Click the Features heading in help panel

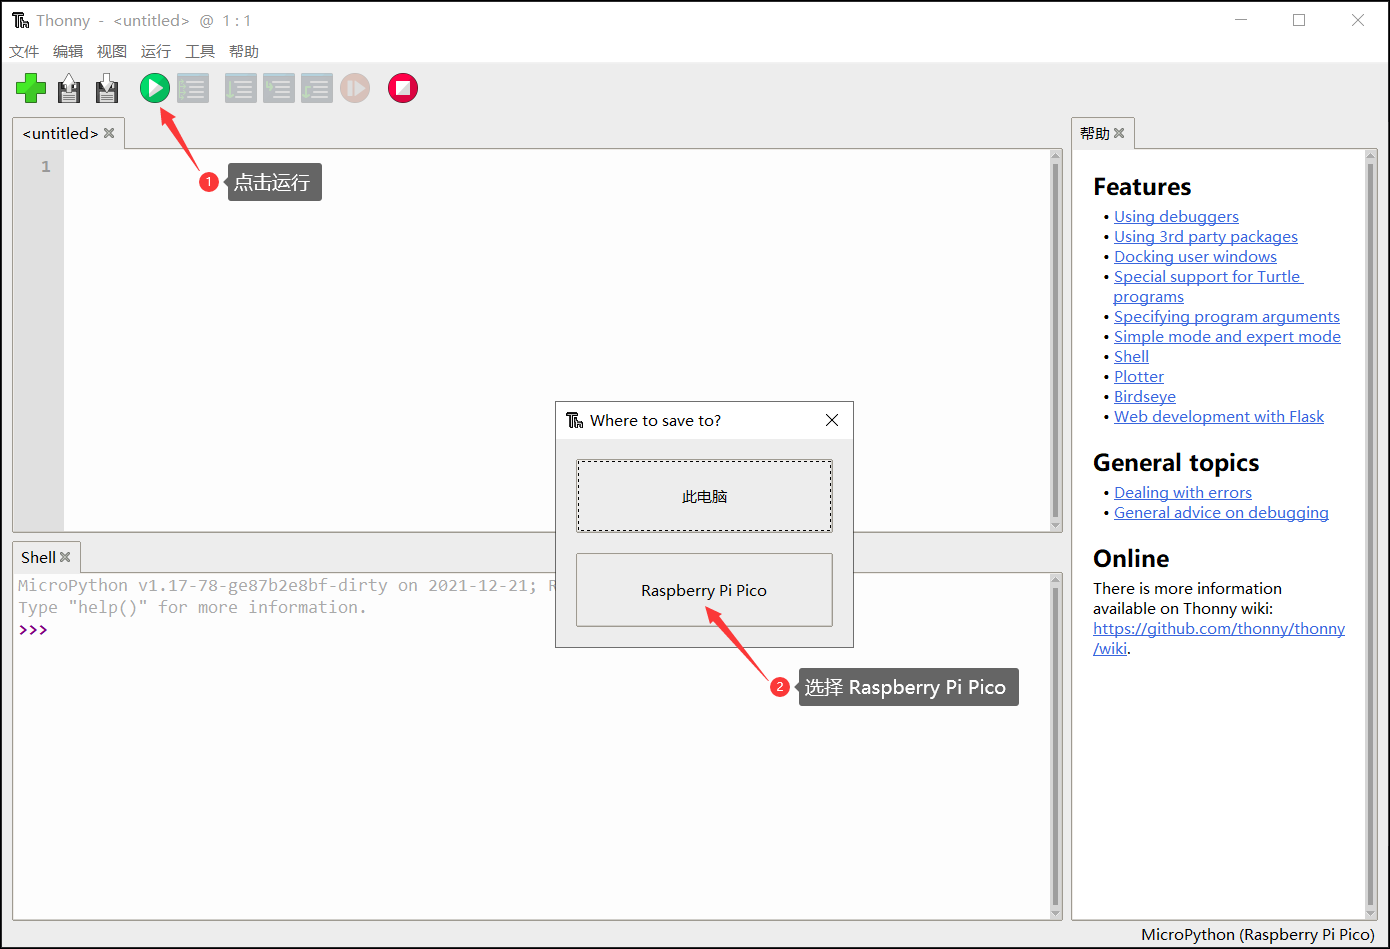[1142, 187]
